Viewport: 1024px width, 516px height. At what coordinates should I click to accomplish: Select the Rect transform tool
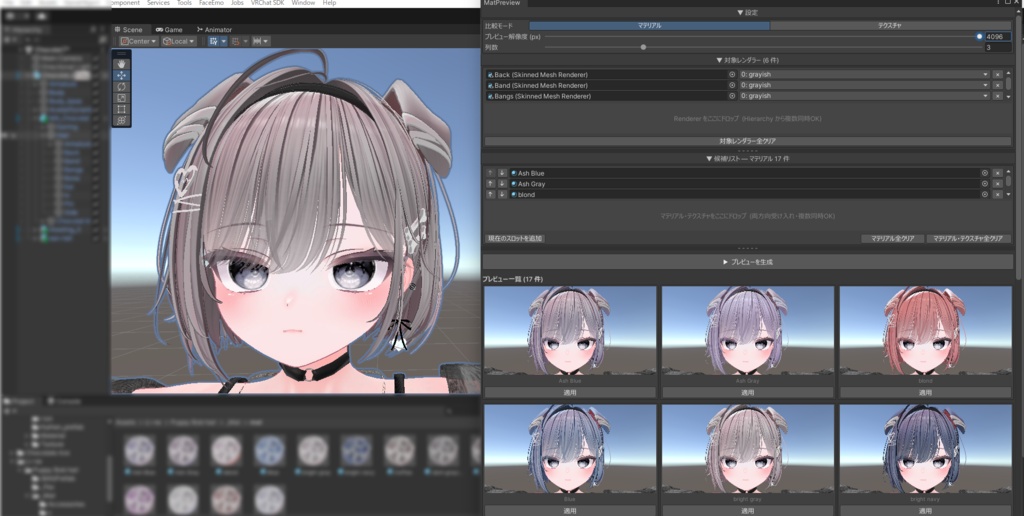(x=121, y=109)
